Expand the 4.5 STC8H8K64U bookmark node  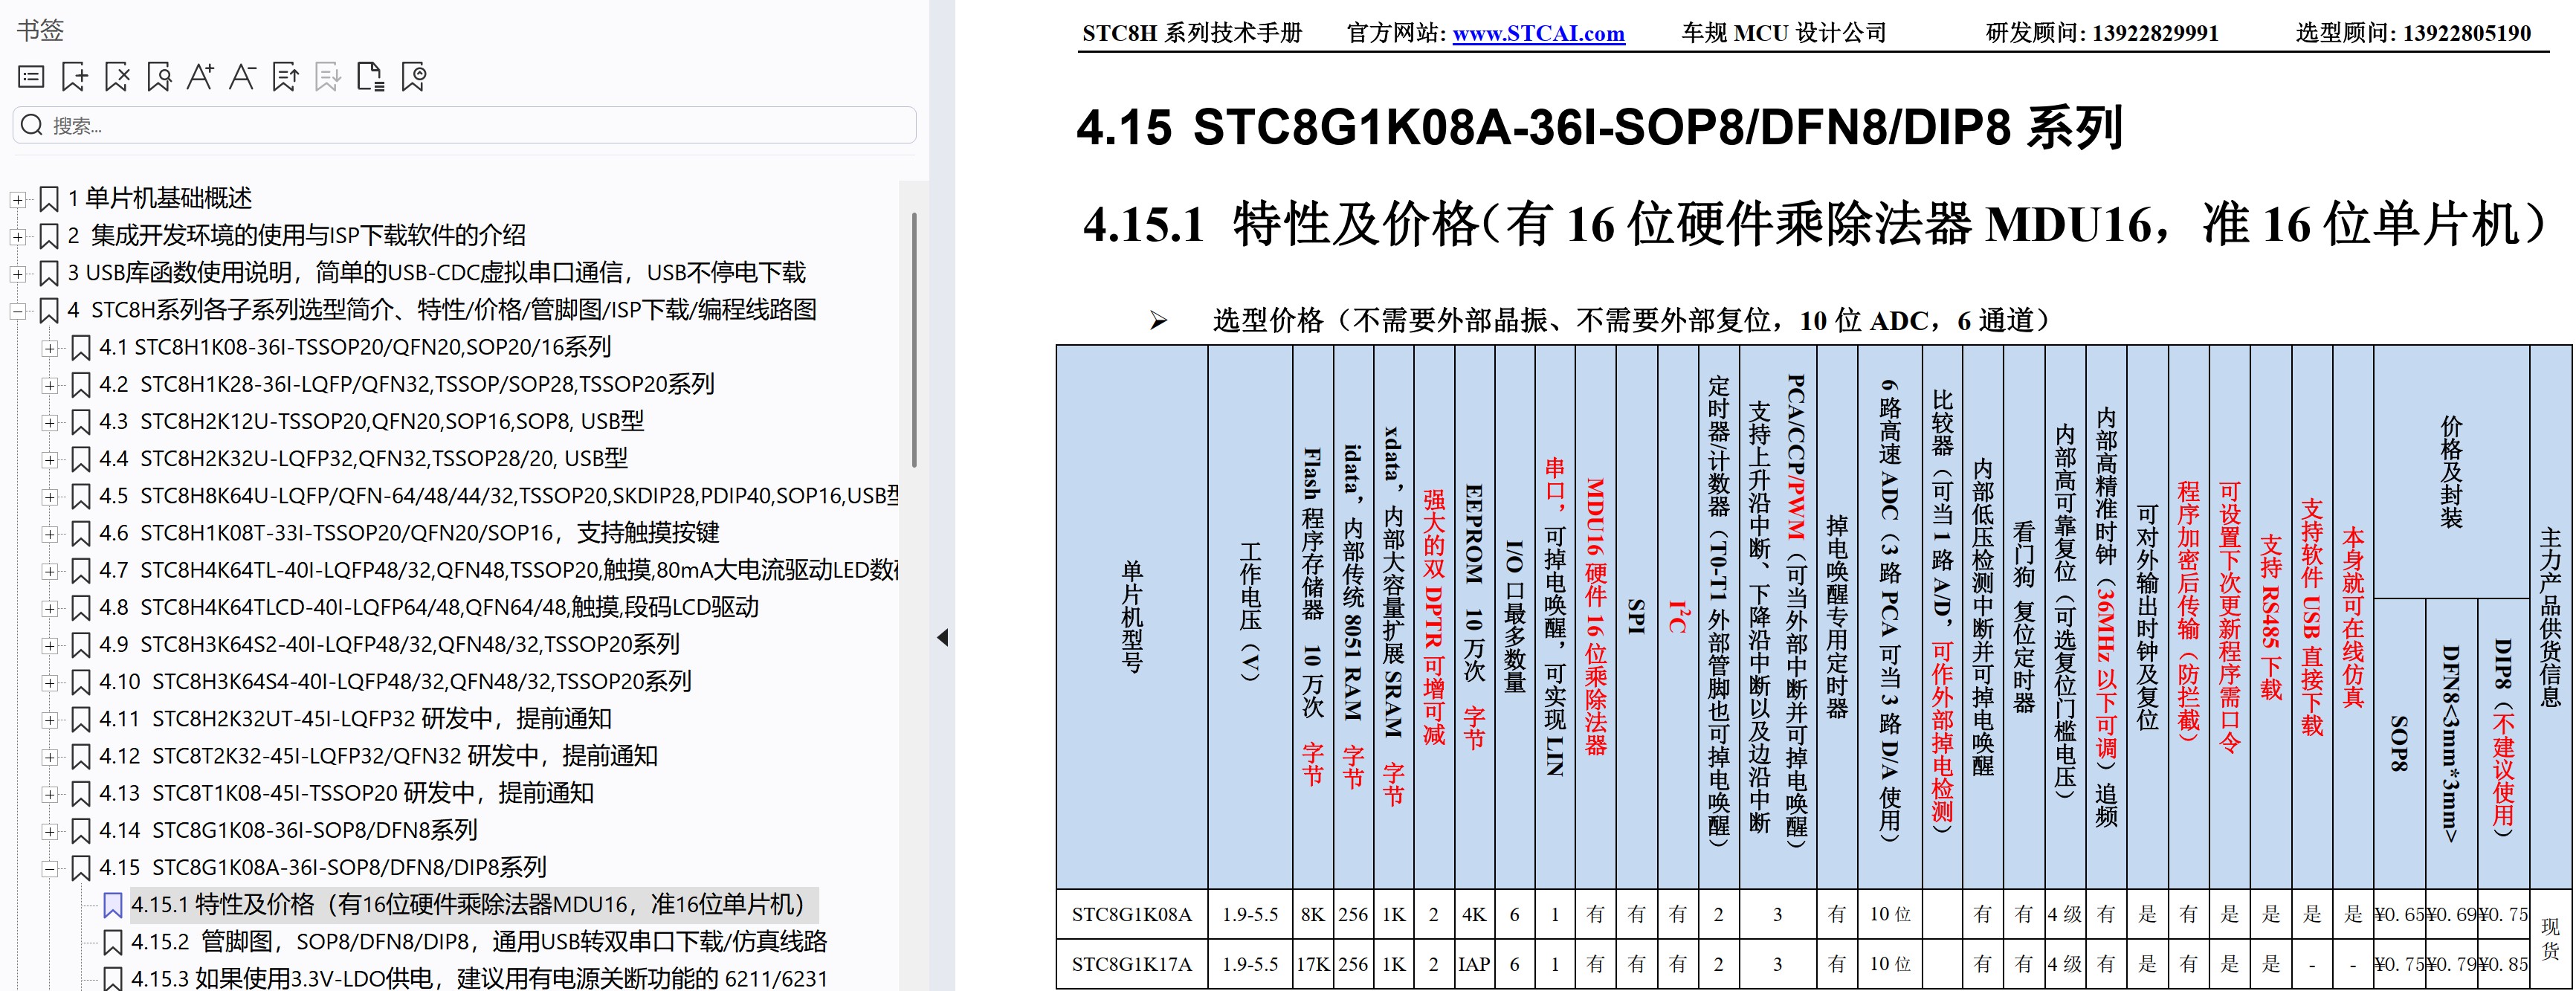[x=49, y=497]
